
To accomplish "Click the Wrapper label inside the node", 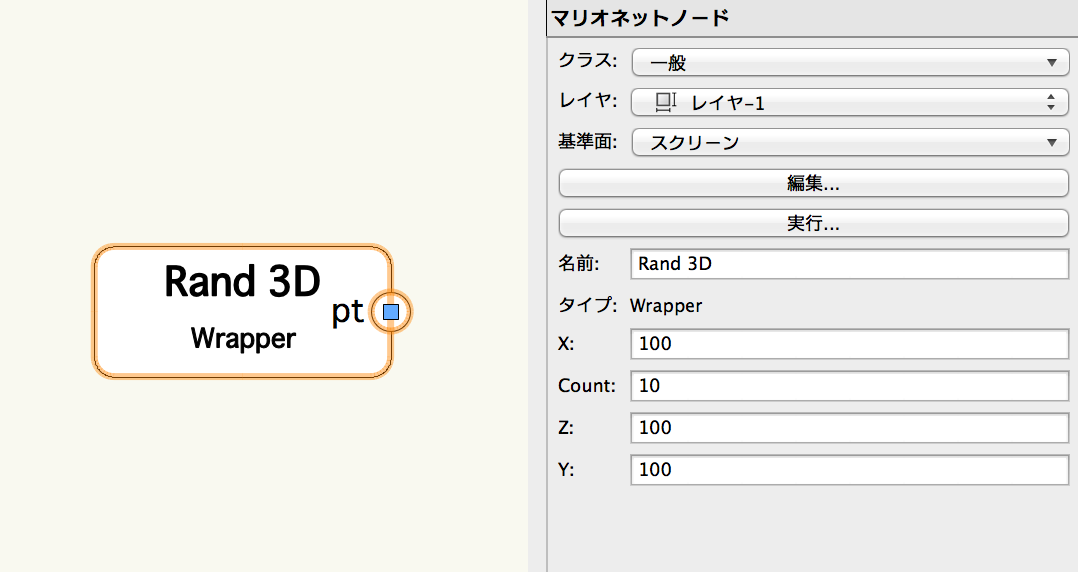I will coord(243,338).
